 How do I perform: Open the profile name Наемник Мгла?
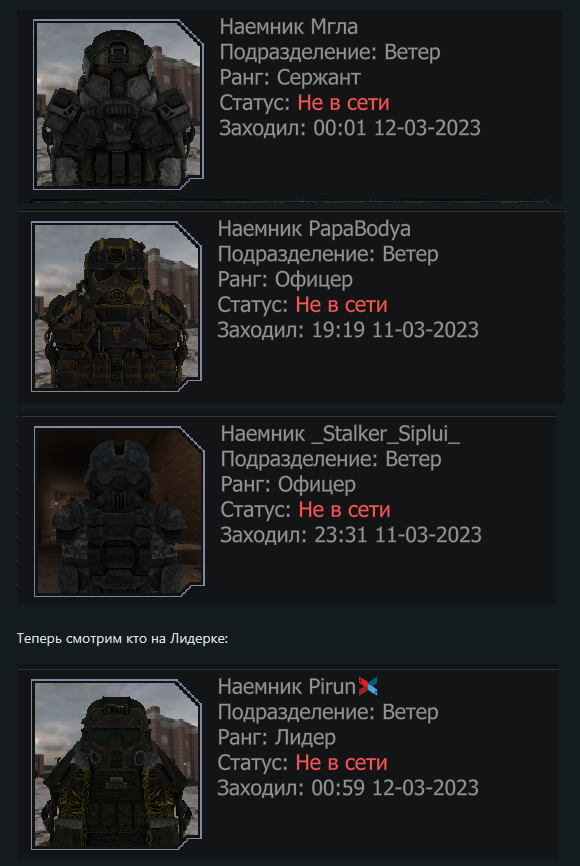pyautogui.click(x=288, y=27)
